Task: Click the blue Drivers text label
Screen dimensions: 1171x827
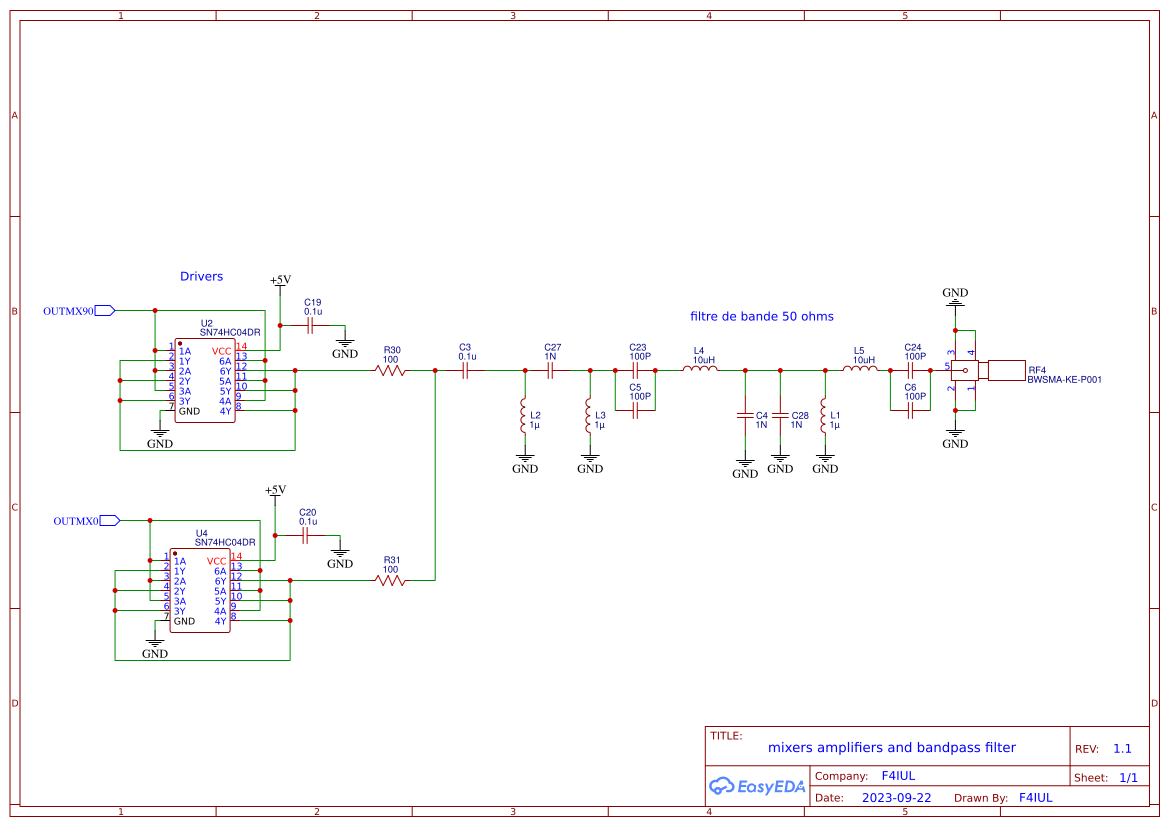Action: [x=201, y=276]
